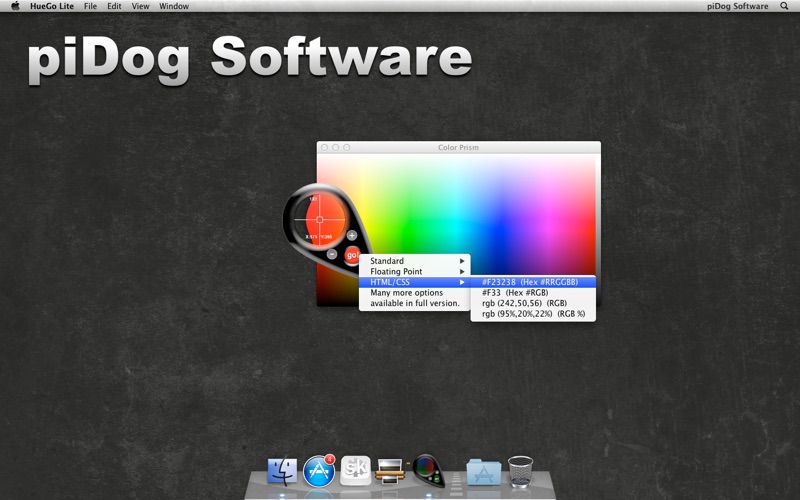Open the SK keyboard app in Dock
Screen dimensions: 800x500
point(355,469)
